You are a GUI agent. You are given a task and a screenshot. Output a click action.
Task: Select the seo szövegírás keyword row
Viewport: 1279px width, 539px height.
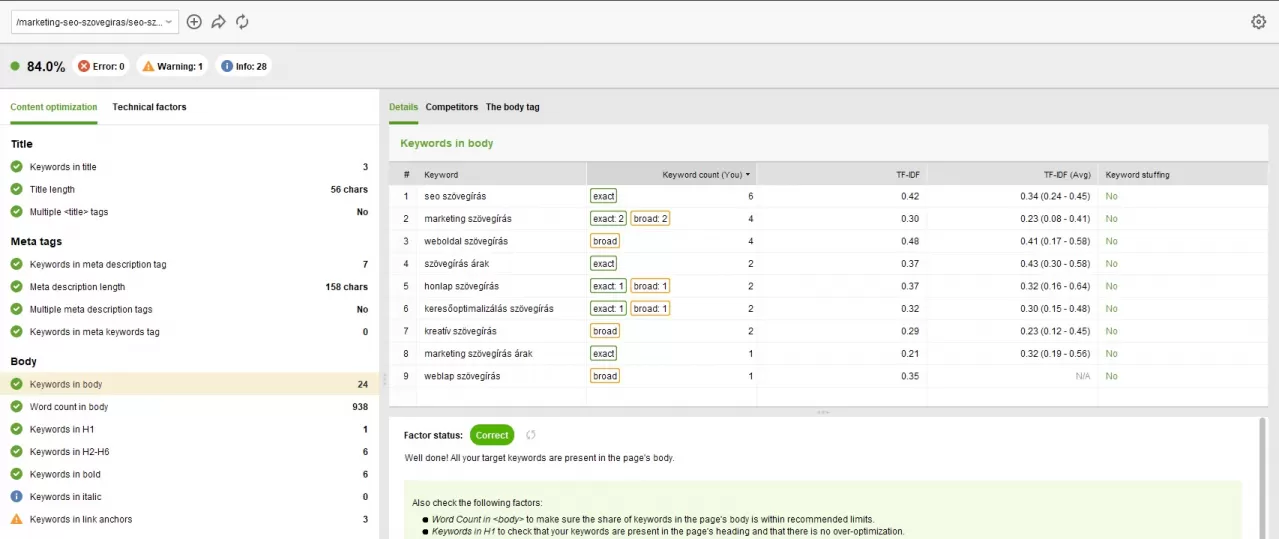(829, 196)
